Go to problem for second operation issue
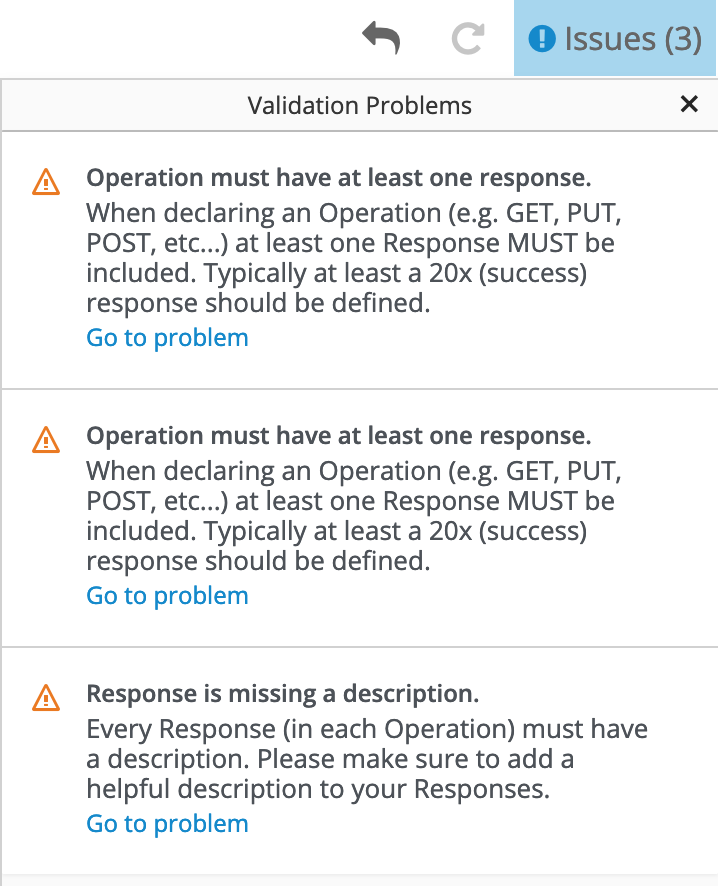The height and width of the screenshot is (886, 718). point(167,596)
